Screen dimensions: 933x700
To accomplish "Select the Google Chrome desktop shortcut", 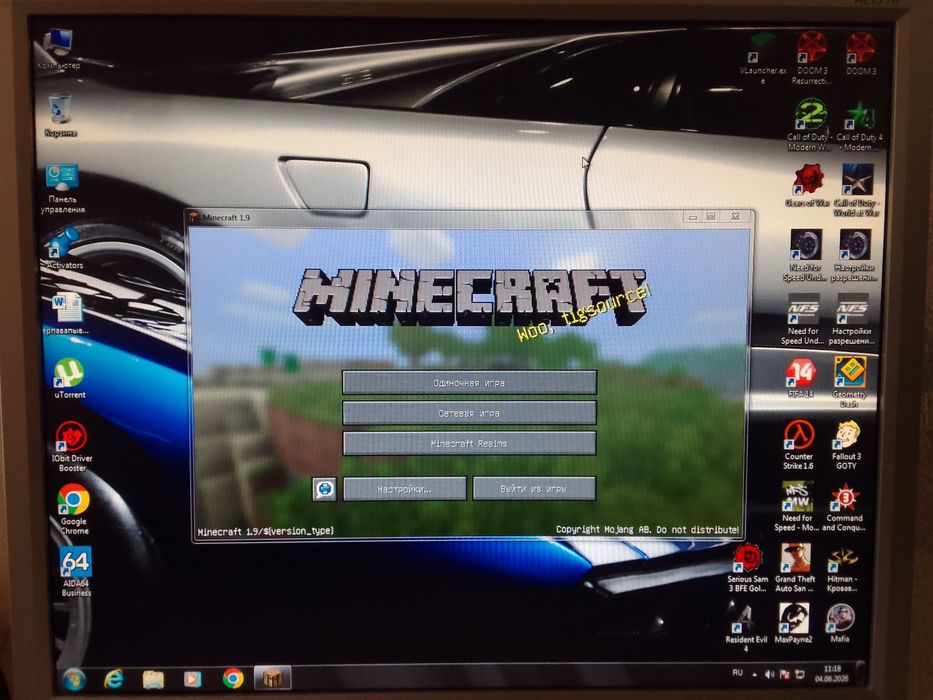I will (74, 510).
